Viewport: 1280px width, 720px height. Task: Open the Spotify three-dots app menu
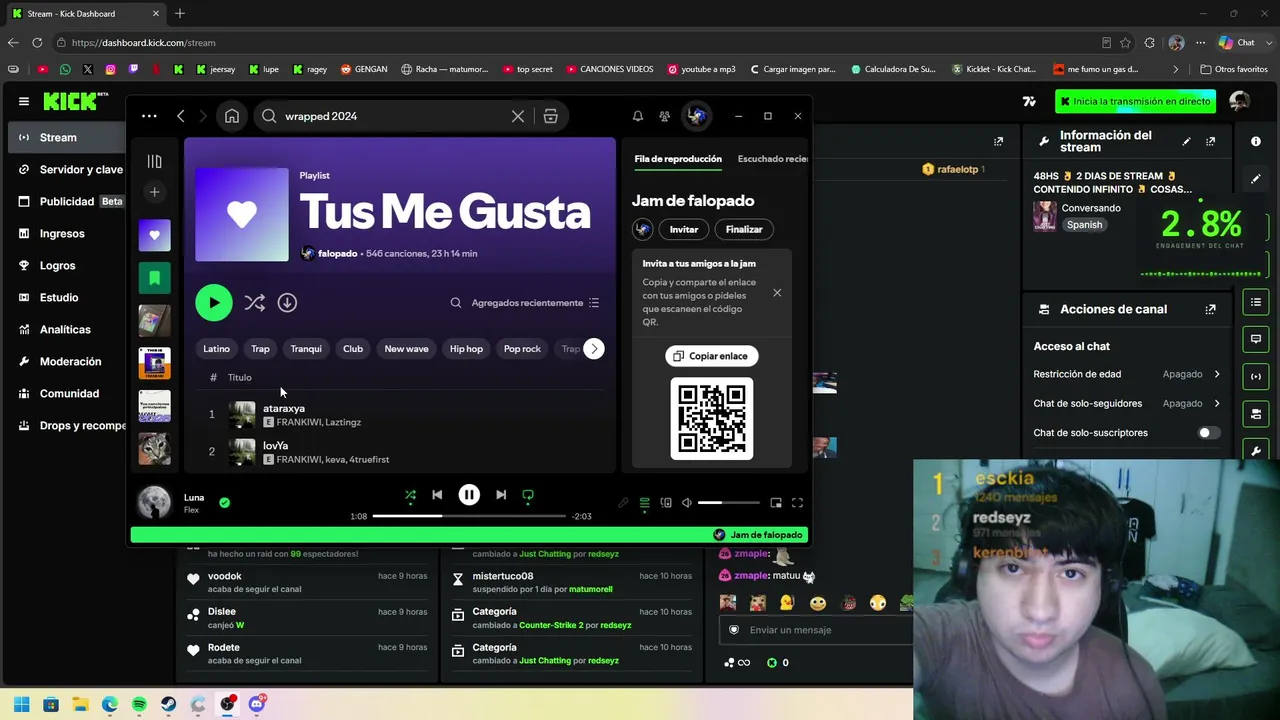coord(149,116)
